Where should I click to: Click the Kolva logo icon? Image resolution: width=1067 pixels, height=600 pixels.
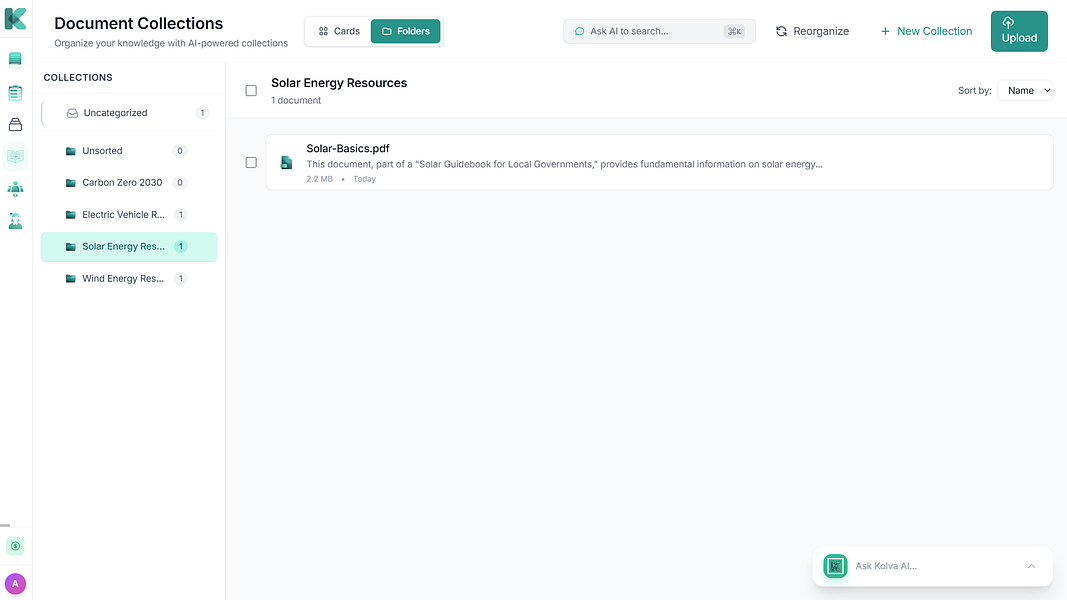pos(15,19)
